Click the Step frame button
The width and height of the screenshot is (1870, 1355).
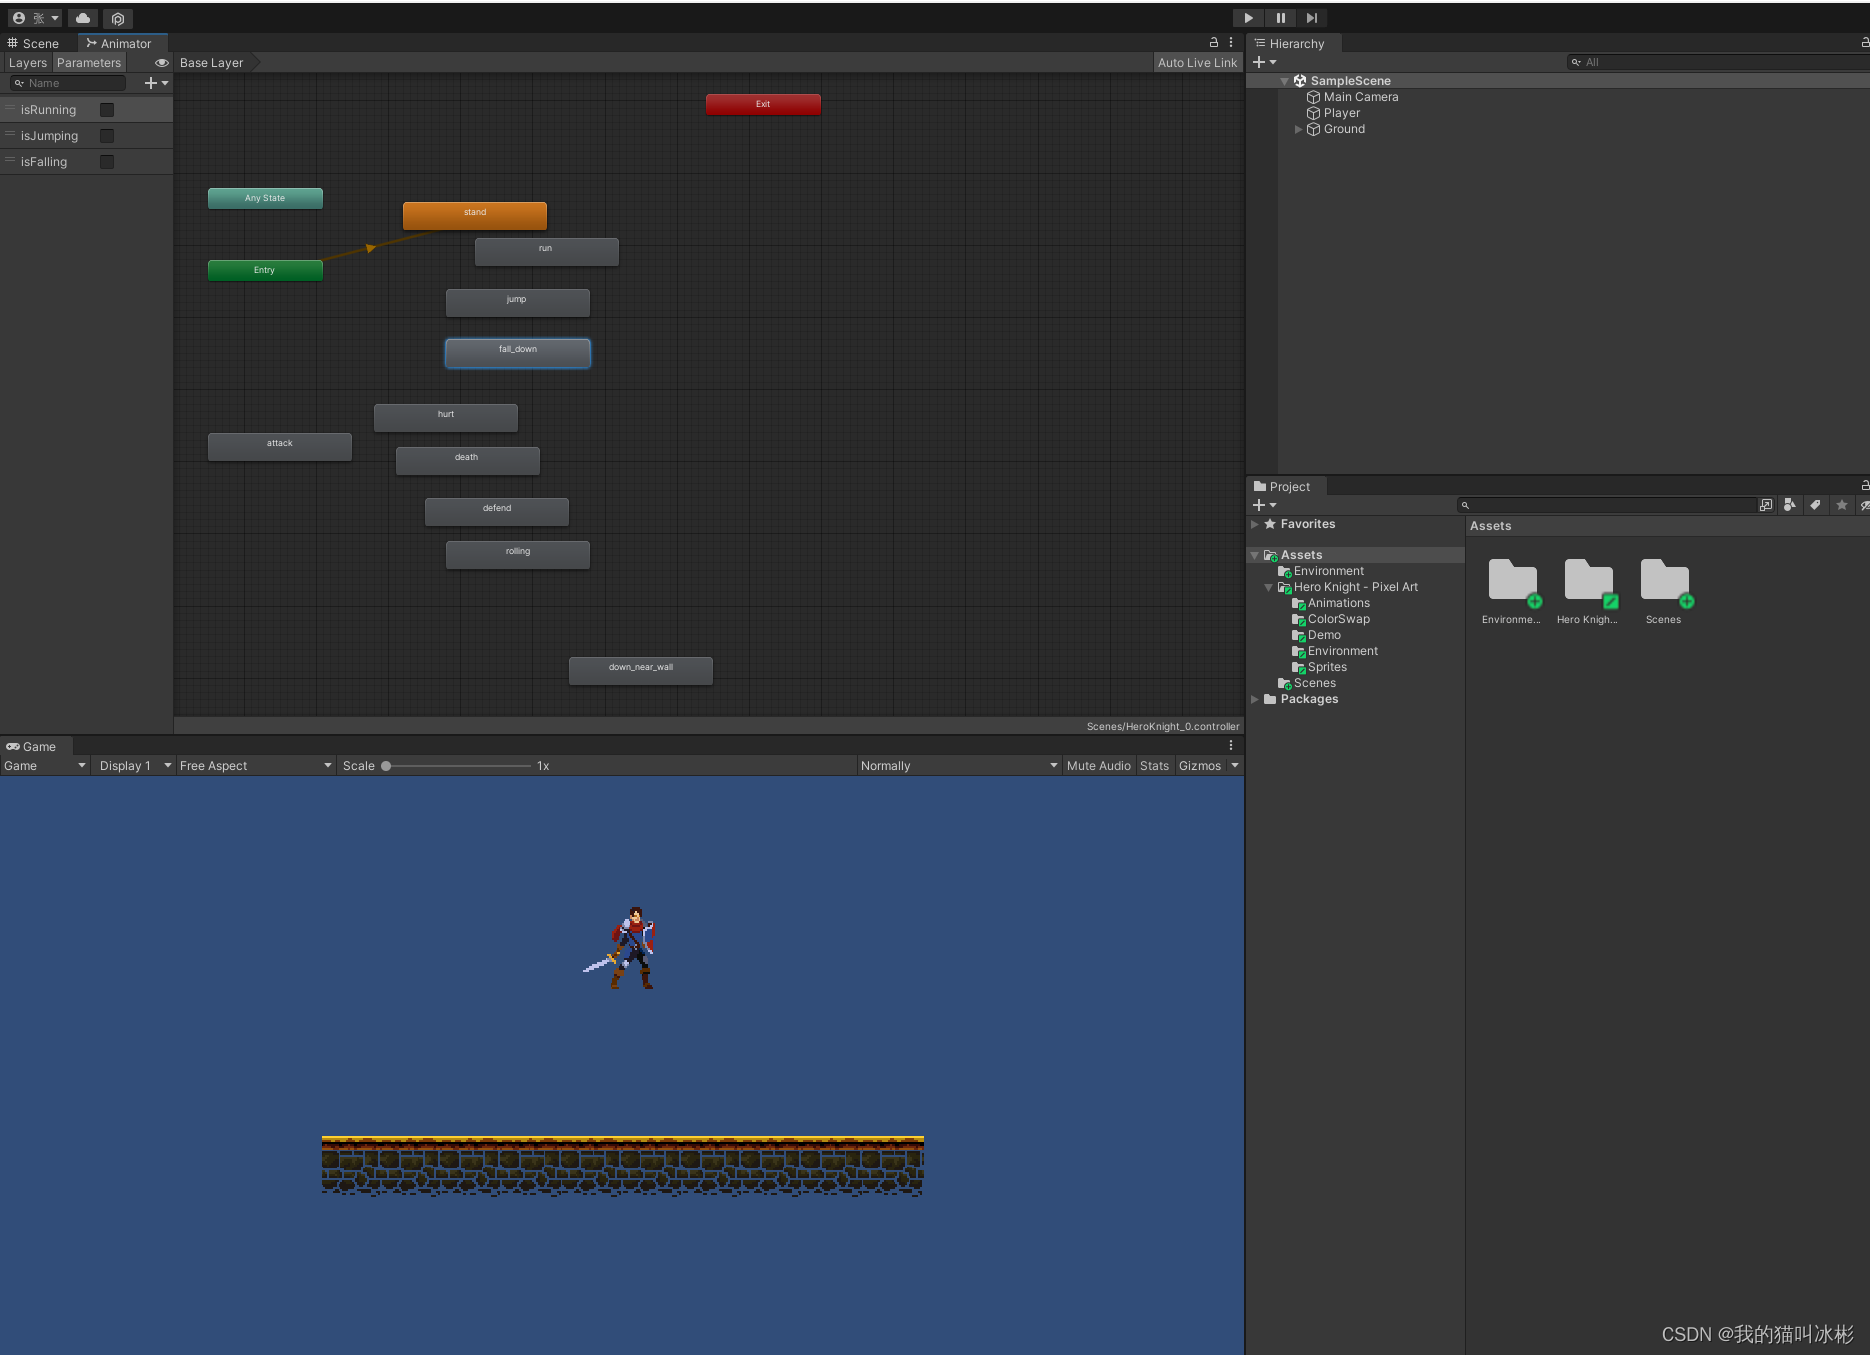(1311, 18)
